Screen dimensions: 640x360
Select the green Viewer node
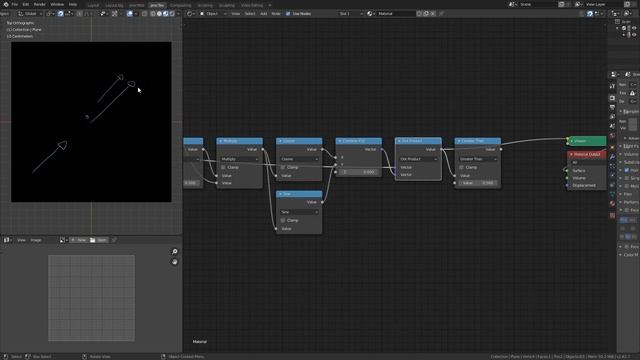(587, 141)
